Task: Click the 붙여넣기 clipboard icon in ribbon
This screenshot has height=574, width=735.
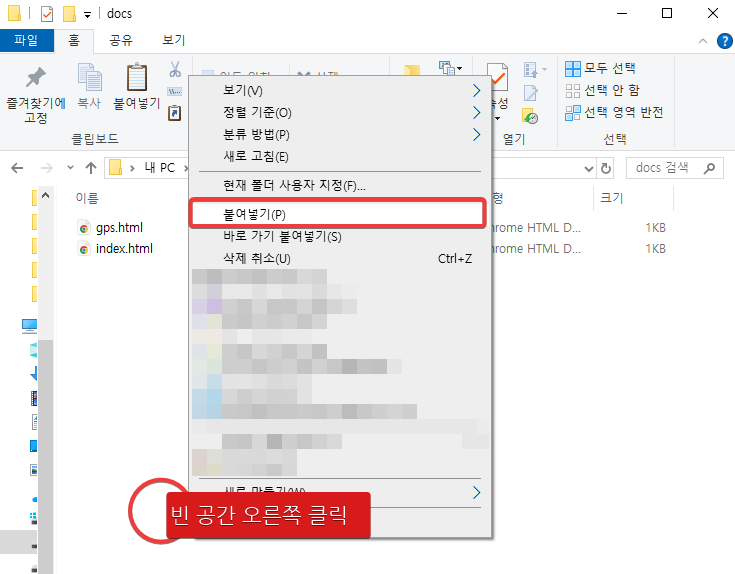Action: (x=137, y=78)
